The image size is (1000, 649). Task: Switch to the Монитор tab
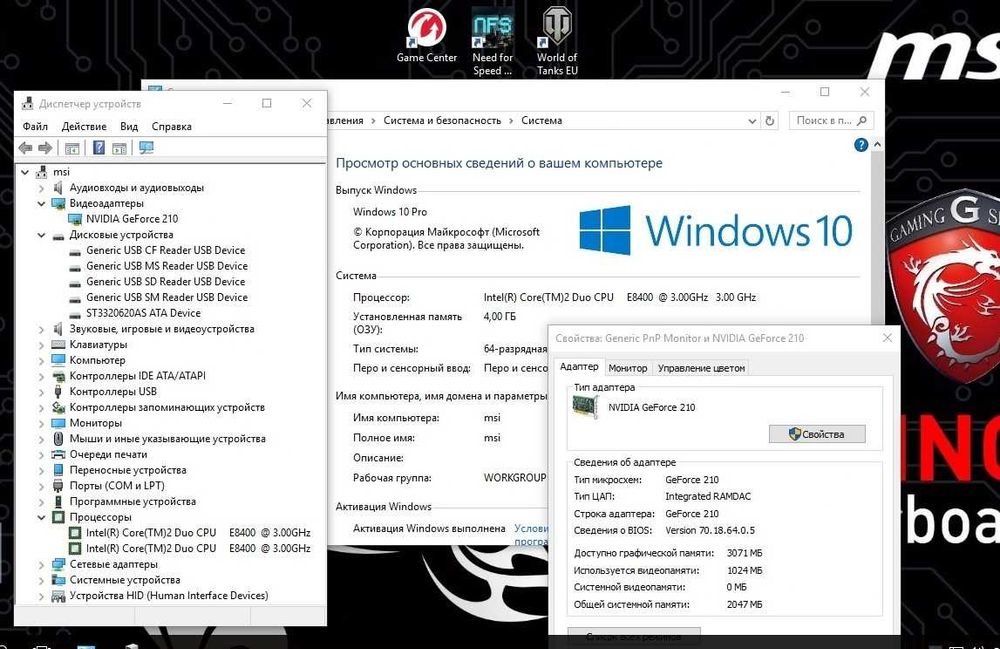click(628, 368)
